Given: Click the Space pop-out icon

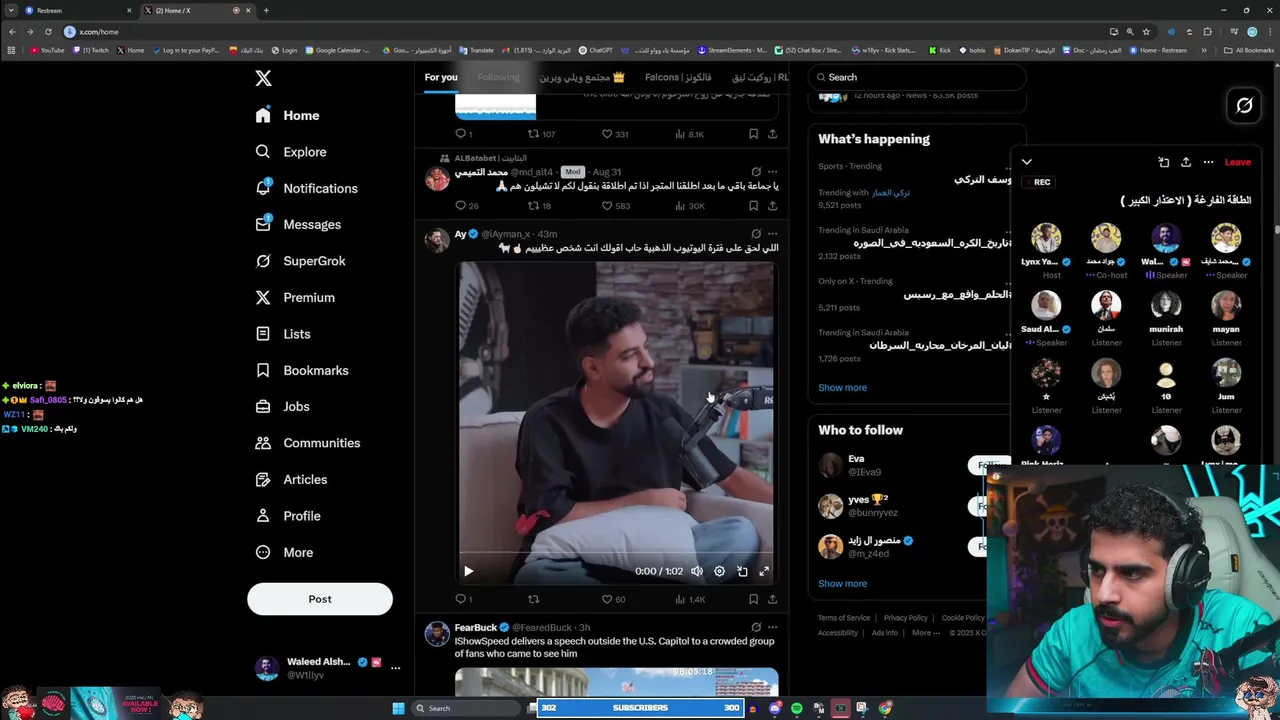Looking at the screenshot, I should click(x=1164, y=162).
